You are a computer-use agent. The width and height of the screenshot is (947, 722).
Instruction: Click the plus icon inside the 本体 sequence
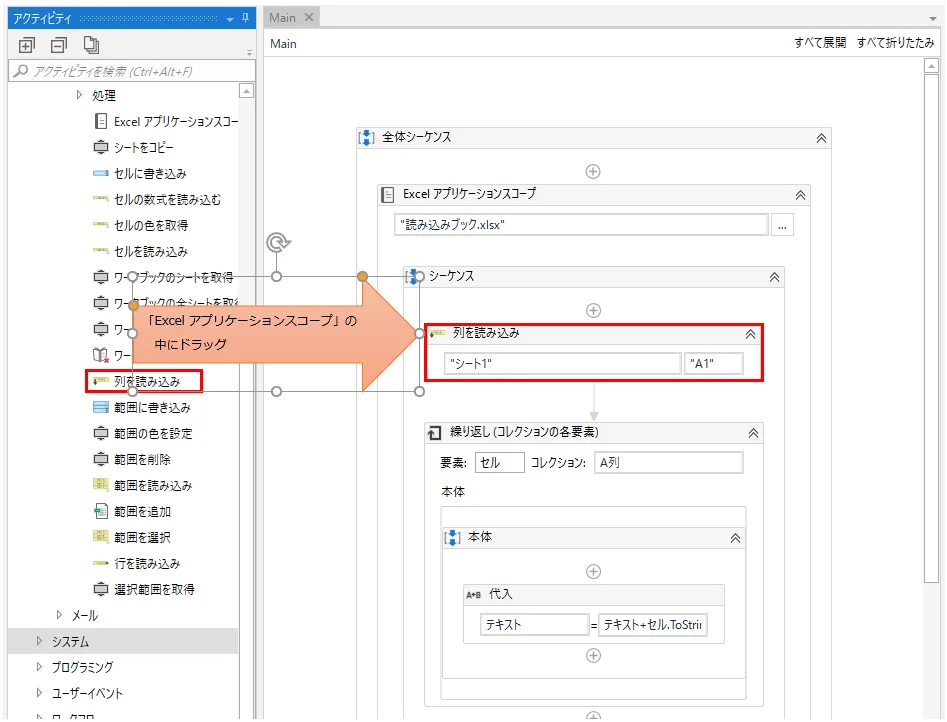(x=593, y=572)
